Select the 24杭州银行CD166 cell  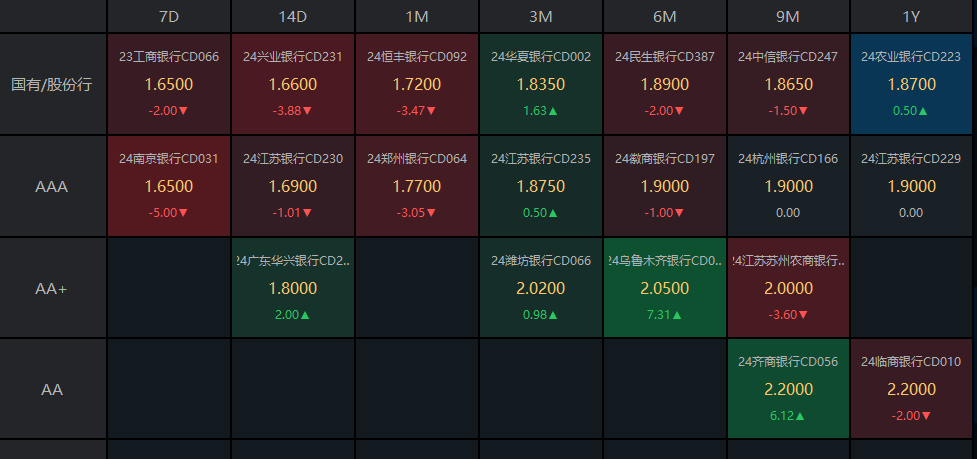coord(788,186)
